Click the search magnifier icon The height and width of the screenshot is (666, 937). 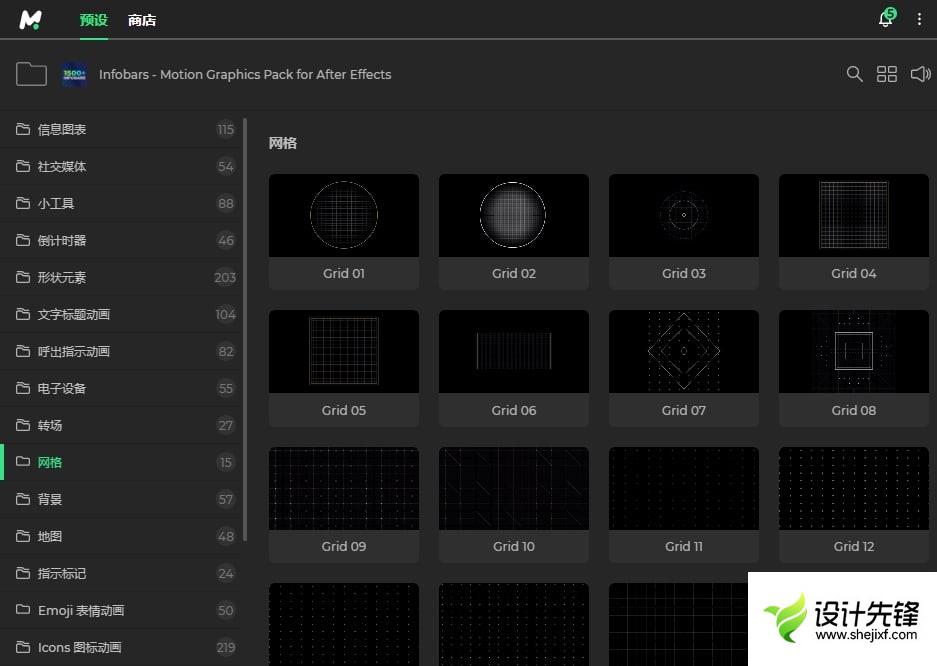(854, 74)
